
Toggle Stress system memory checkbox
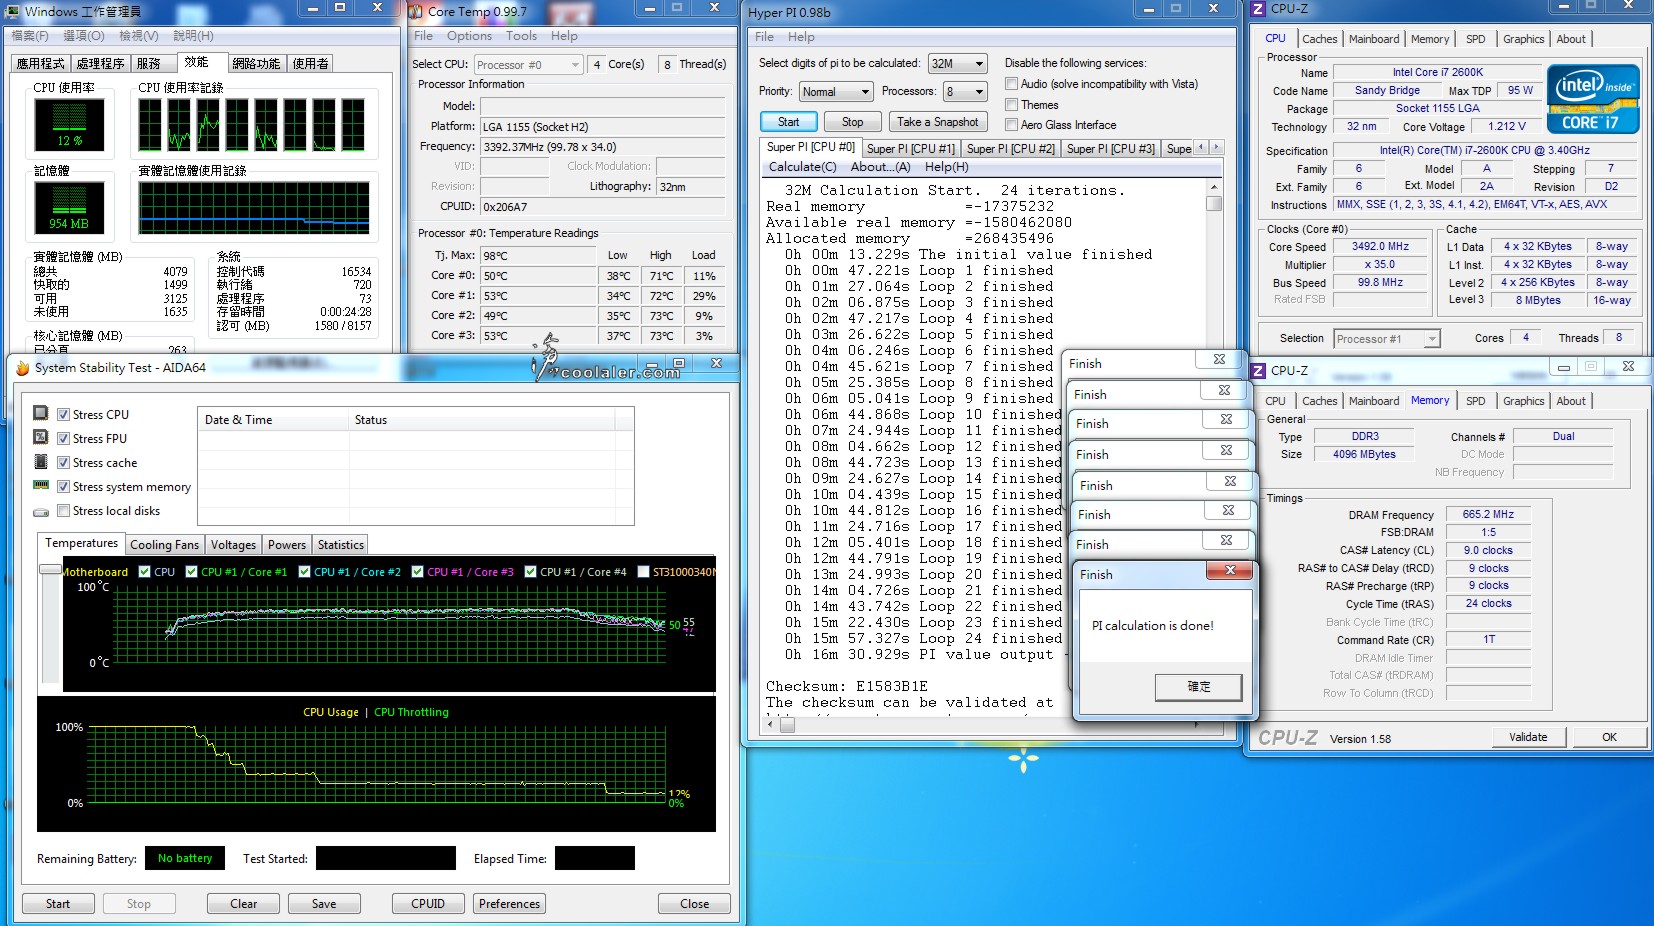tap(64, 487)
